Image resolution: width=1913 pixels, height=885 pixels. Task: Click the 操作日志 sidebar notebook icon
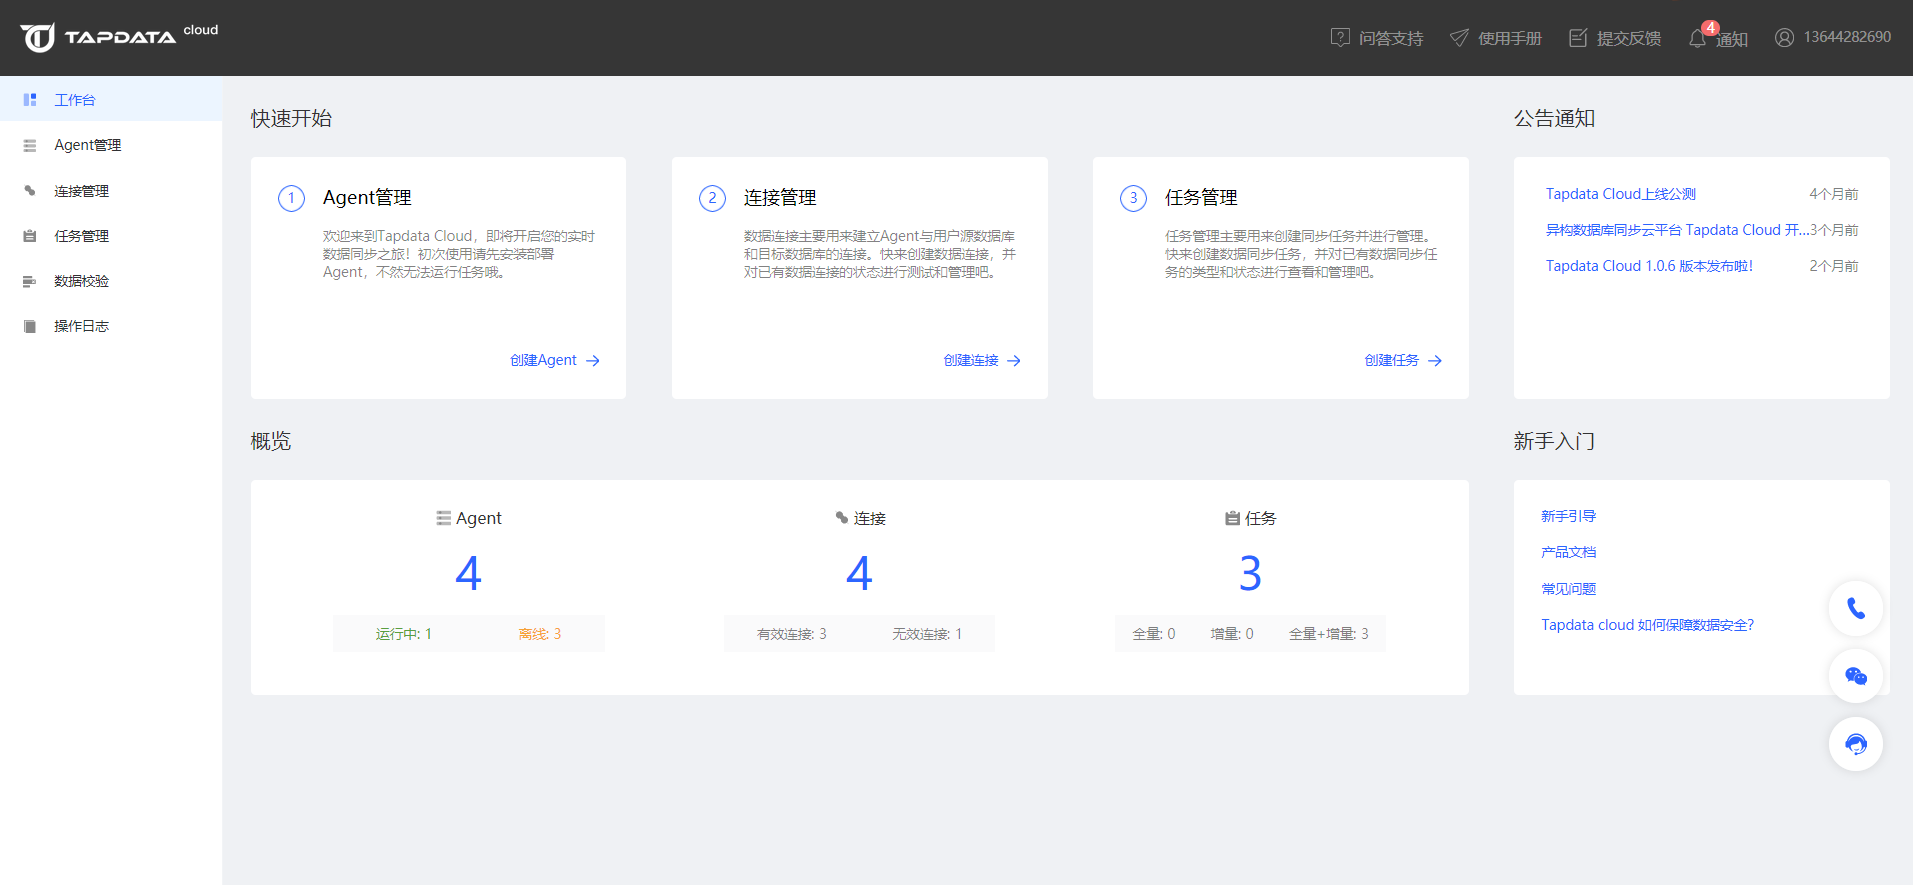click(30, 326)
